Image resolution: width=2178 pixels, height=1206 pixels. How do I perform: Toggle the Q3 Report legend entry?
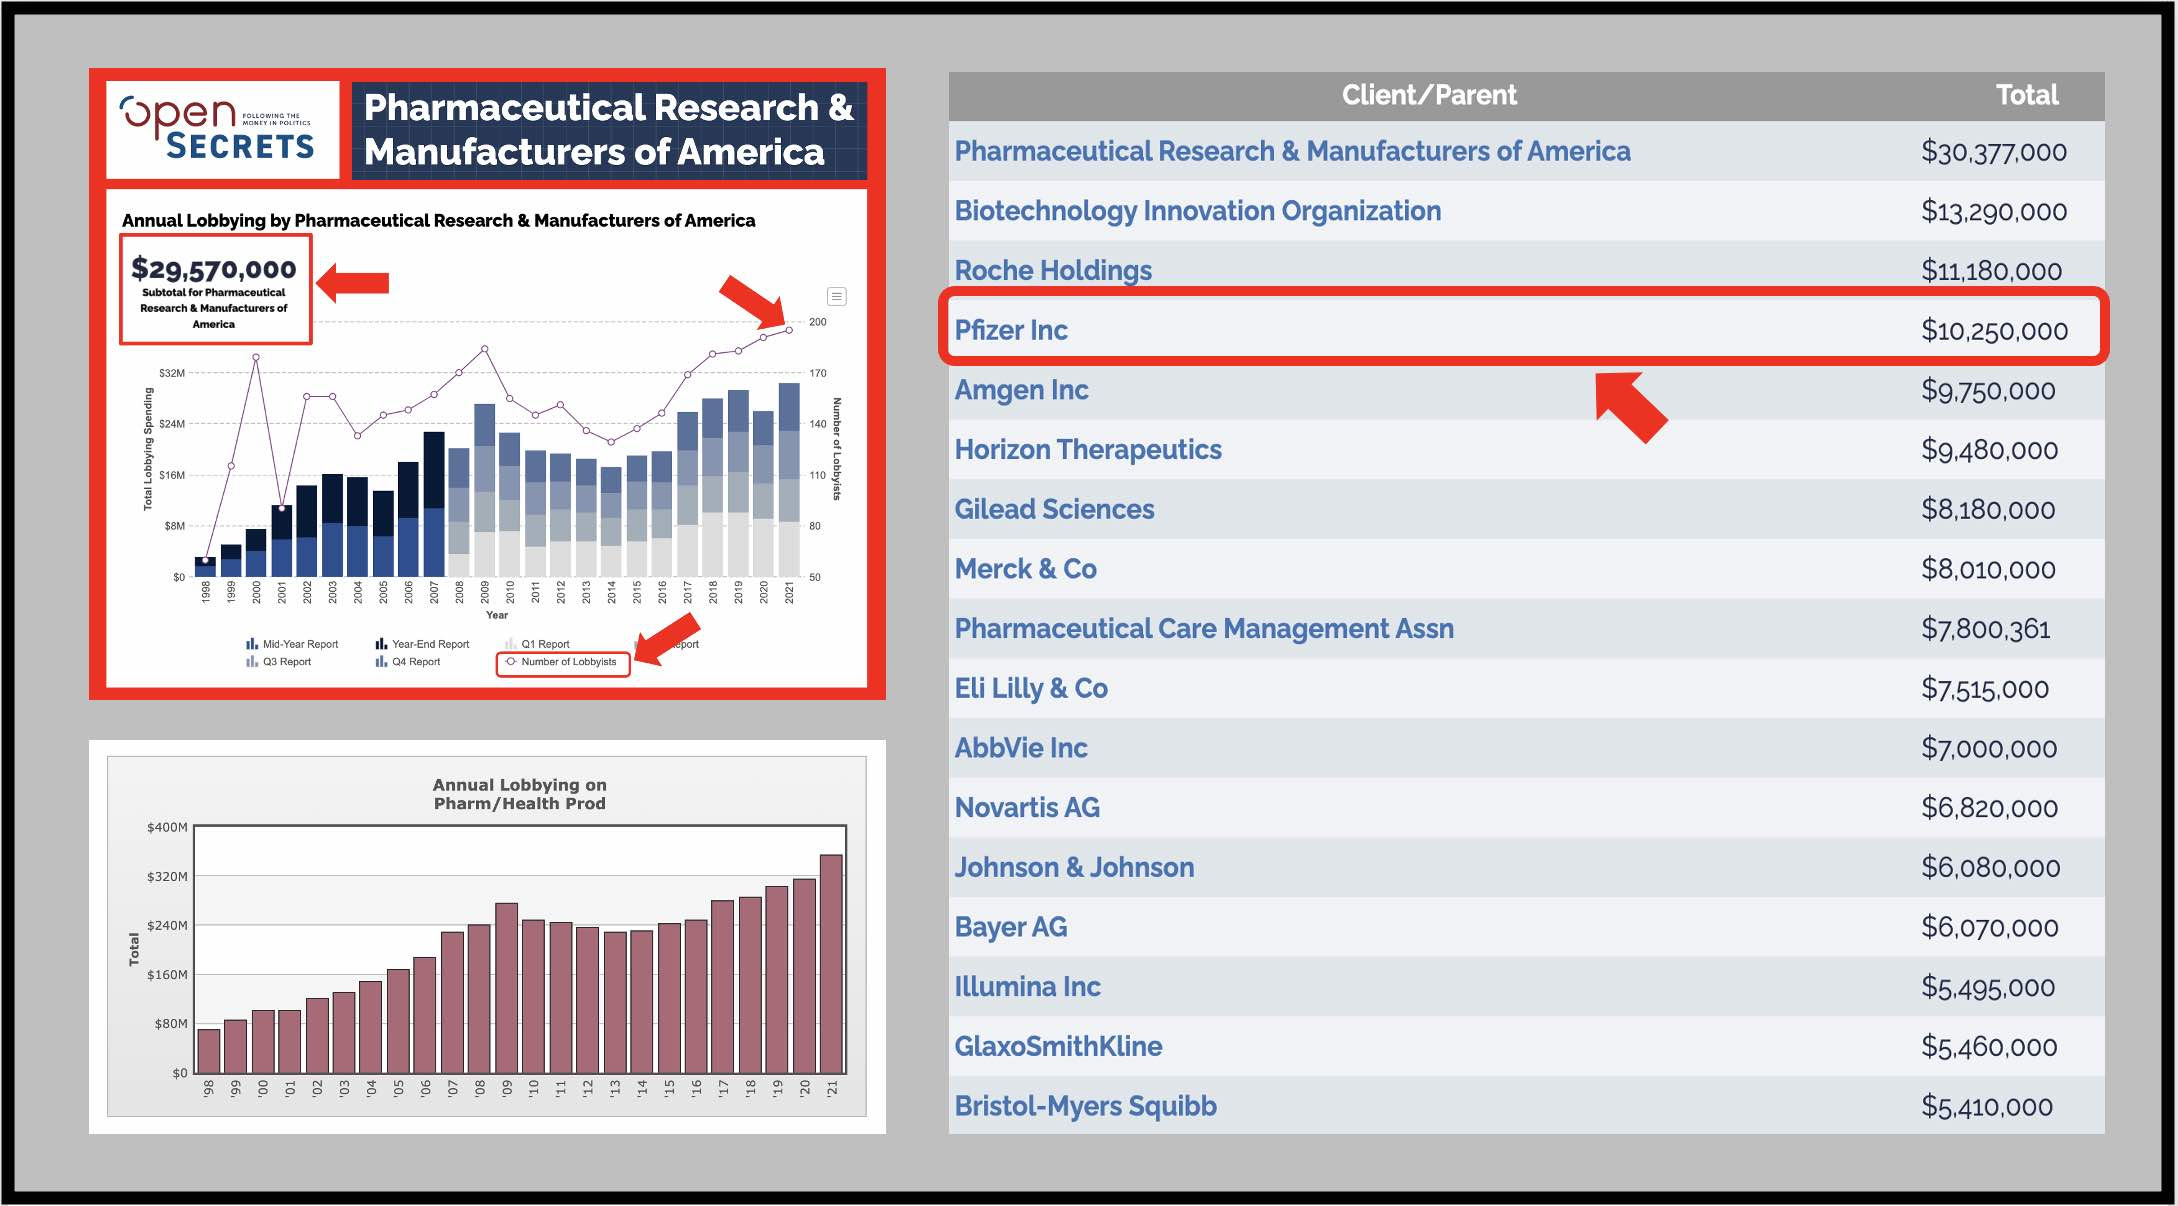pyautogui.click(x=278, y=662)
